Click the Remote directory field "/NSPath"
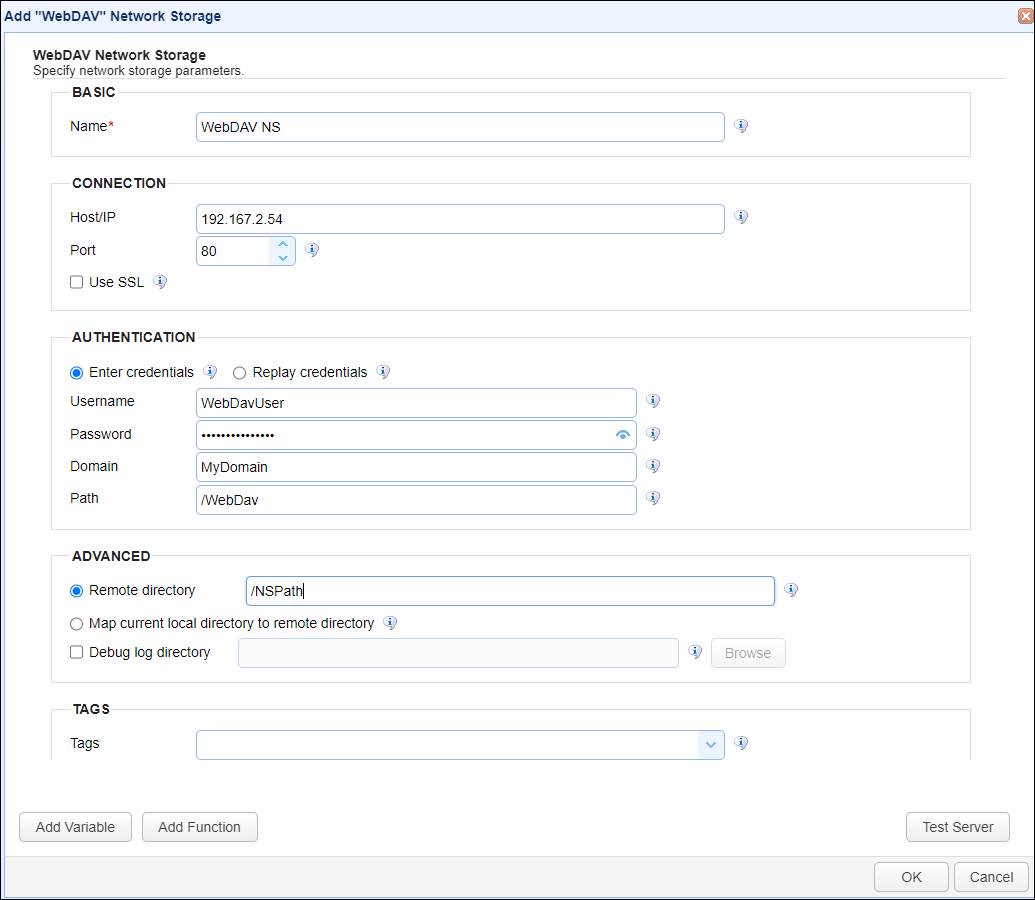This screenshot has width=1035, height=900. tap(510, 591)
